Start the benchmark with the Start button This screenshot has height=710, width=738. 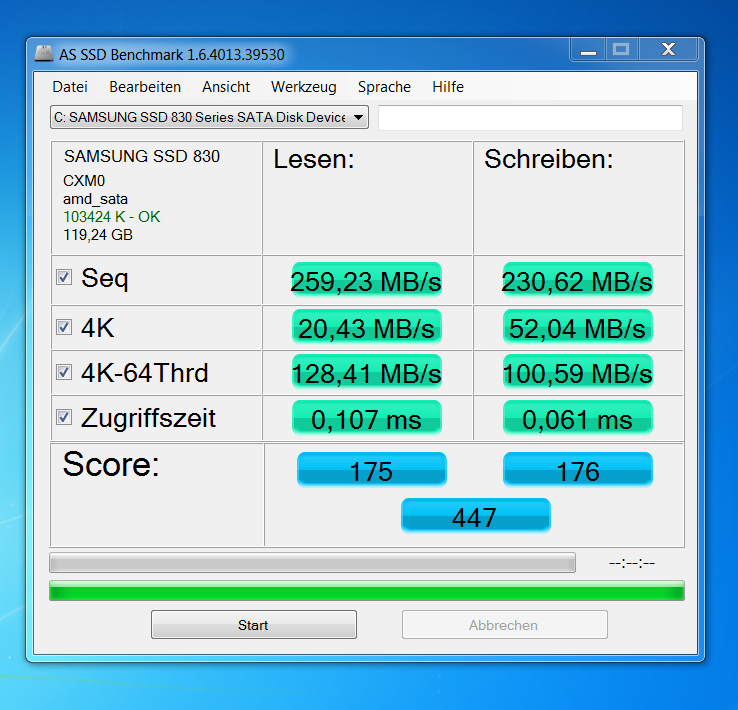coord(254,624)
